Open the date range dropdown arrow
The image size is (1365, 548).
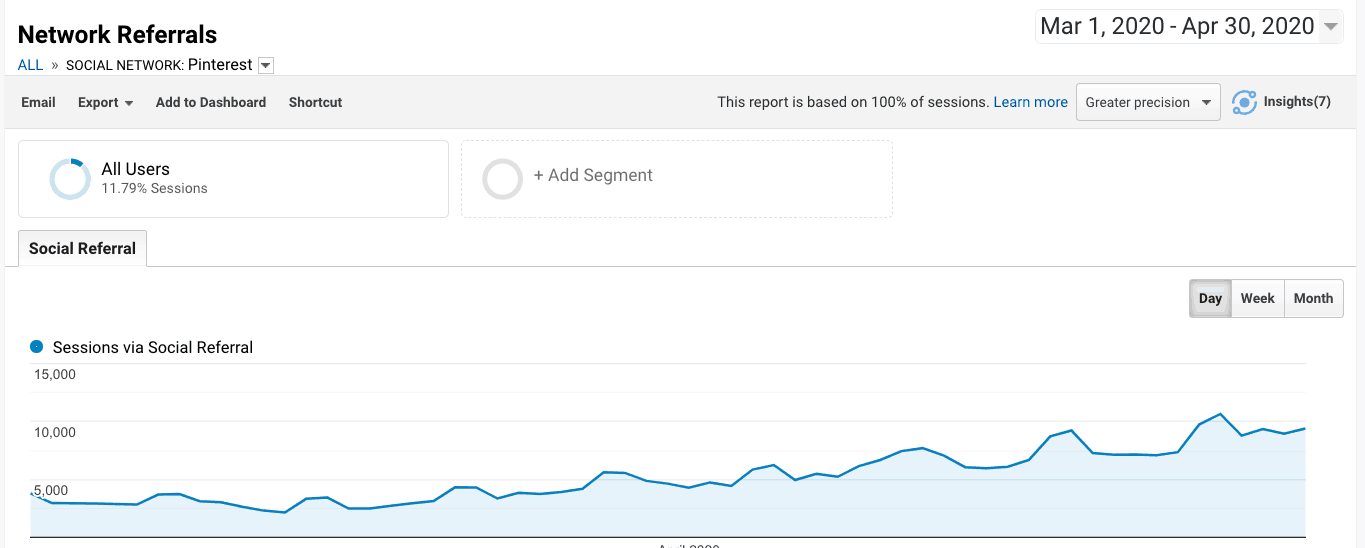pyautogui.click(x=1331, y=27)
